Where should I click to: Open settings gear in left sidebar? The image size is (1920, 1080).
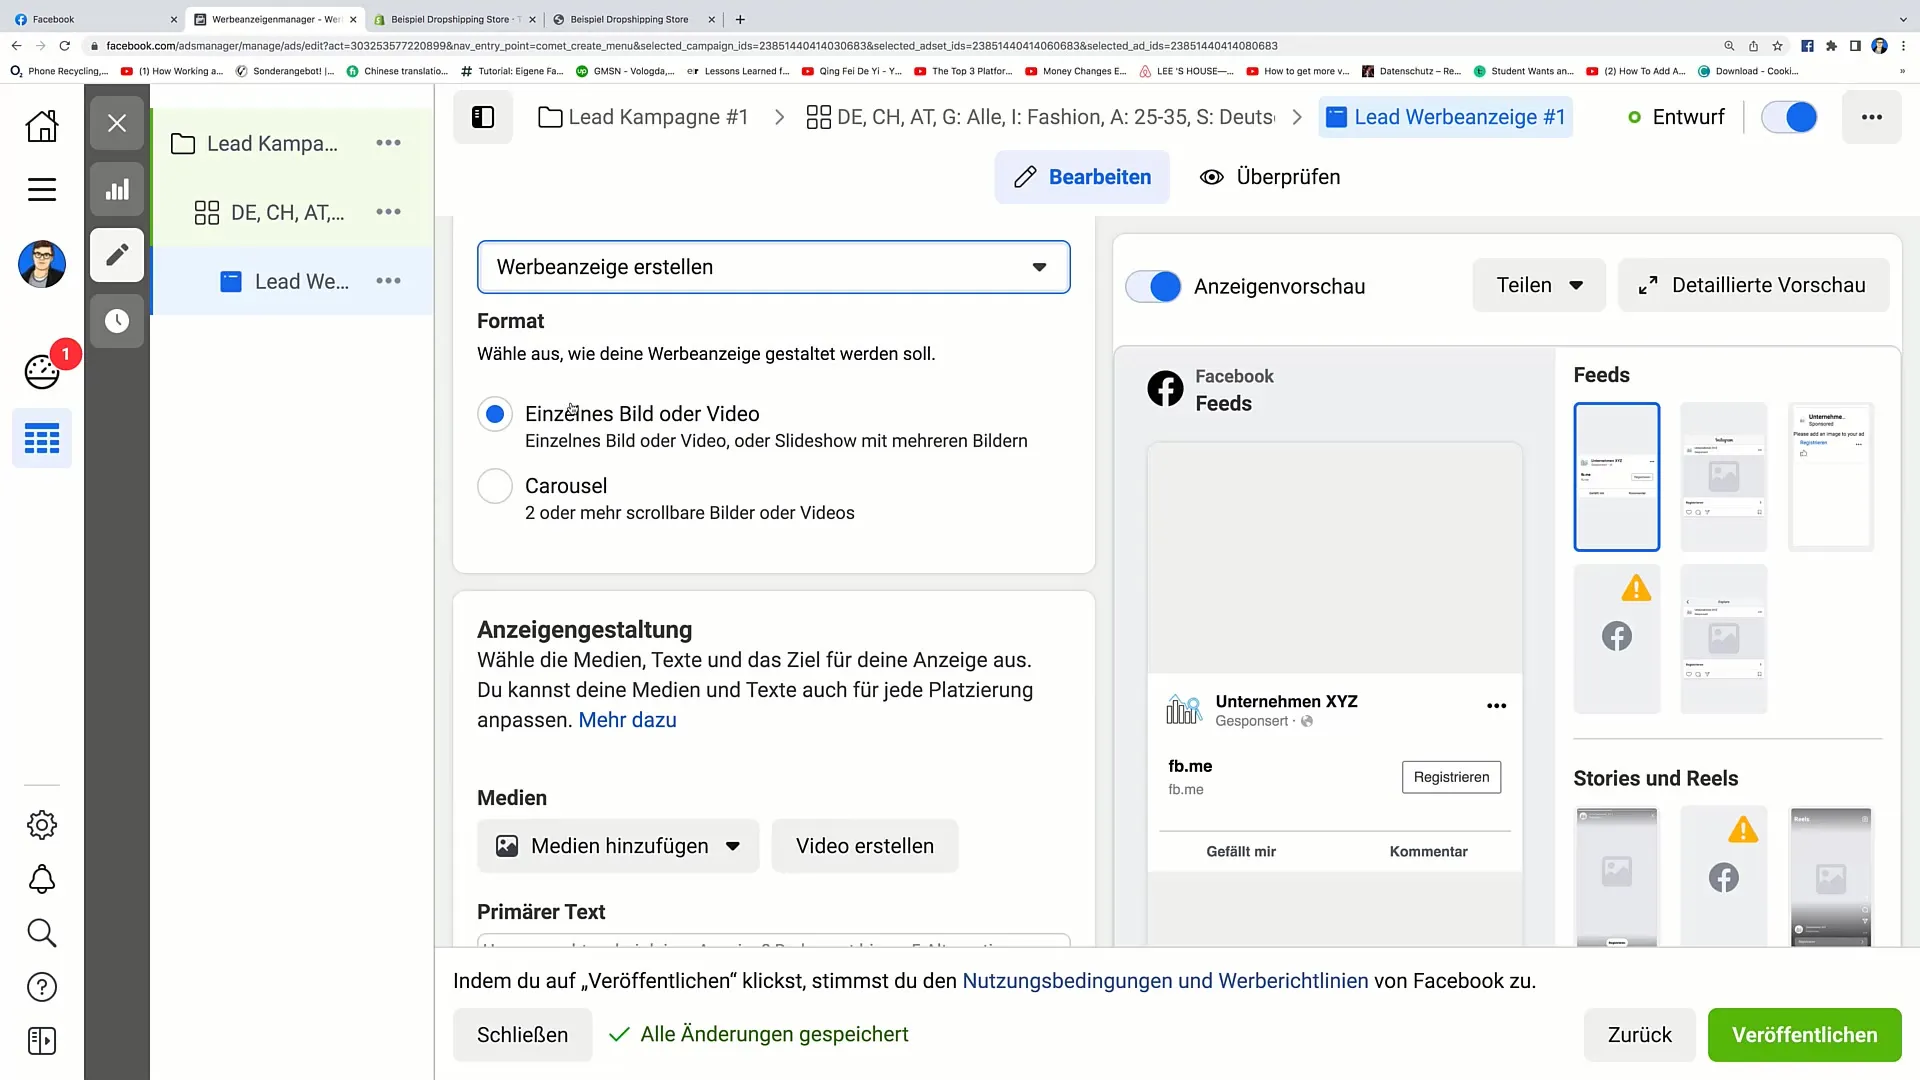pos(42,825)
